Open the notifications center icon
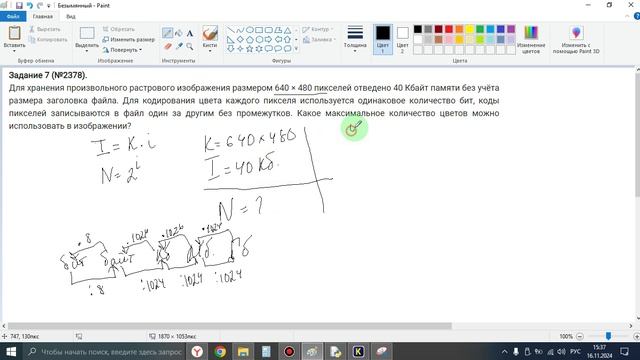Viewport: 640px width, 360px height. (x=624, y=351)
